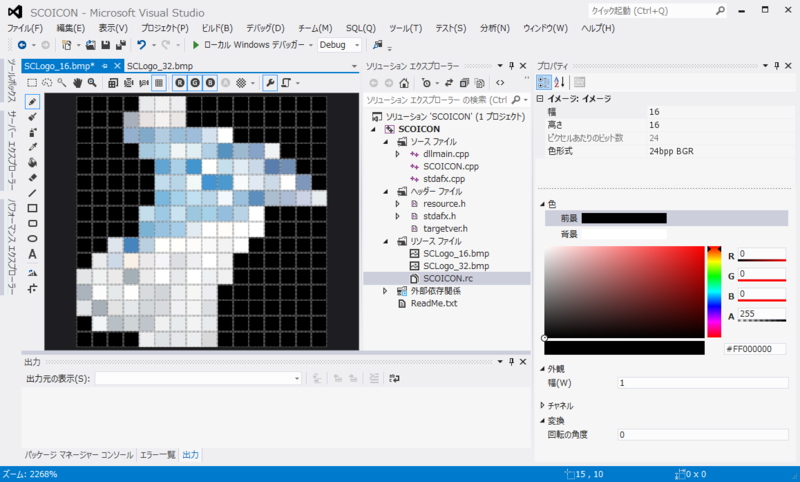Select the Text tool
The width and height of the screenshot is (800, 482).
click(32, 254)
